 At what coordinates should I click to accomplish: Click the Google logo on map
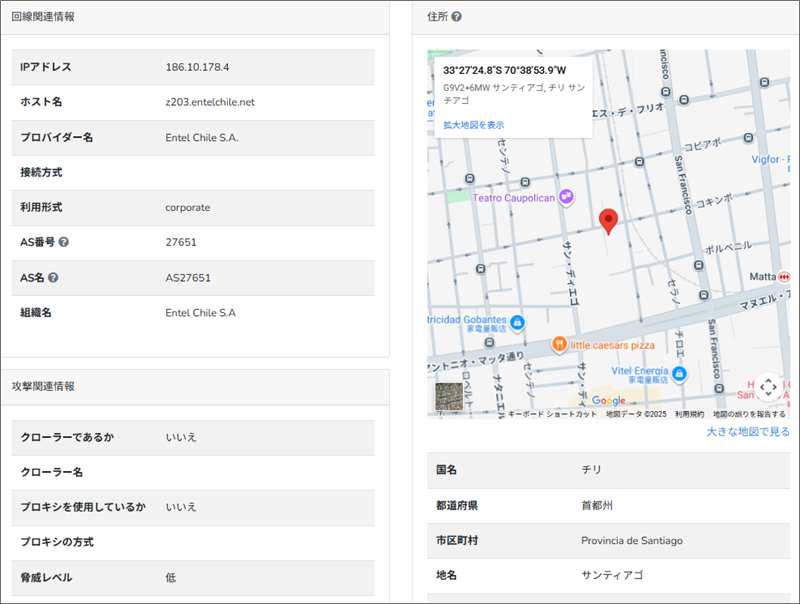[608, 401]
